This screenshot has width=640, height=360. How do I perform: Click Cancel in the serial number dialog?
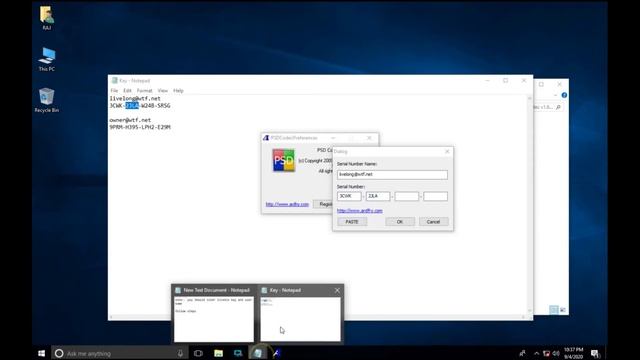pyautogui.click(x=433, y=222)
